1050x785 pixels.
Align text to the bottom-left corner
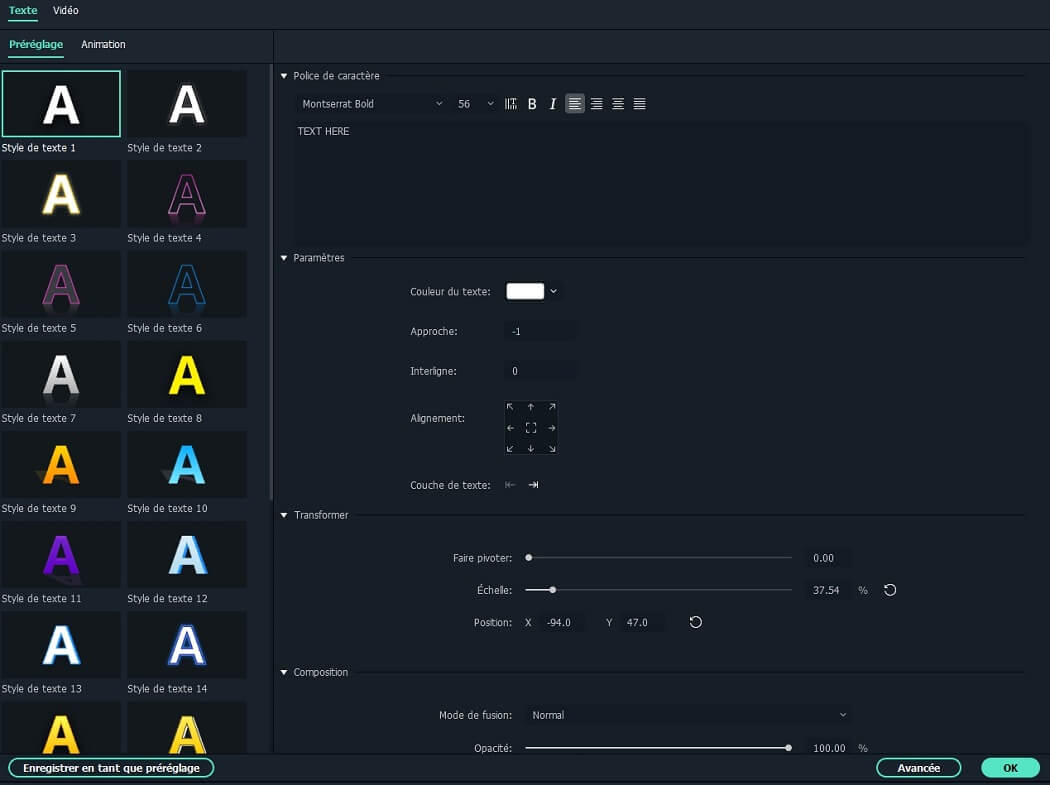point(510,449)
